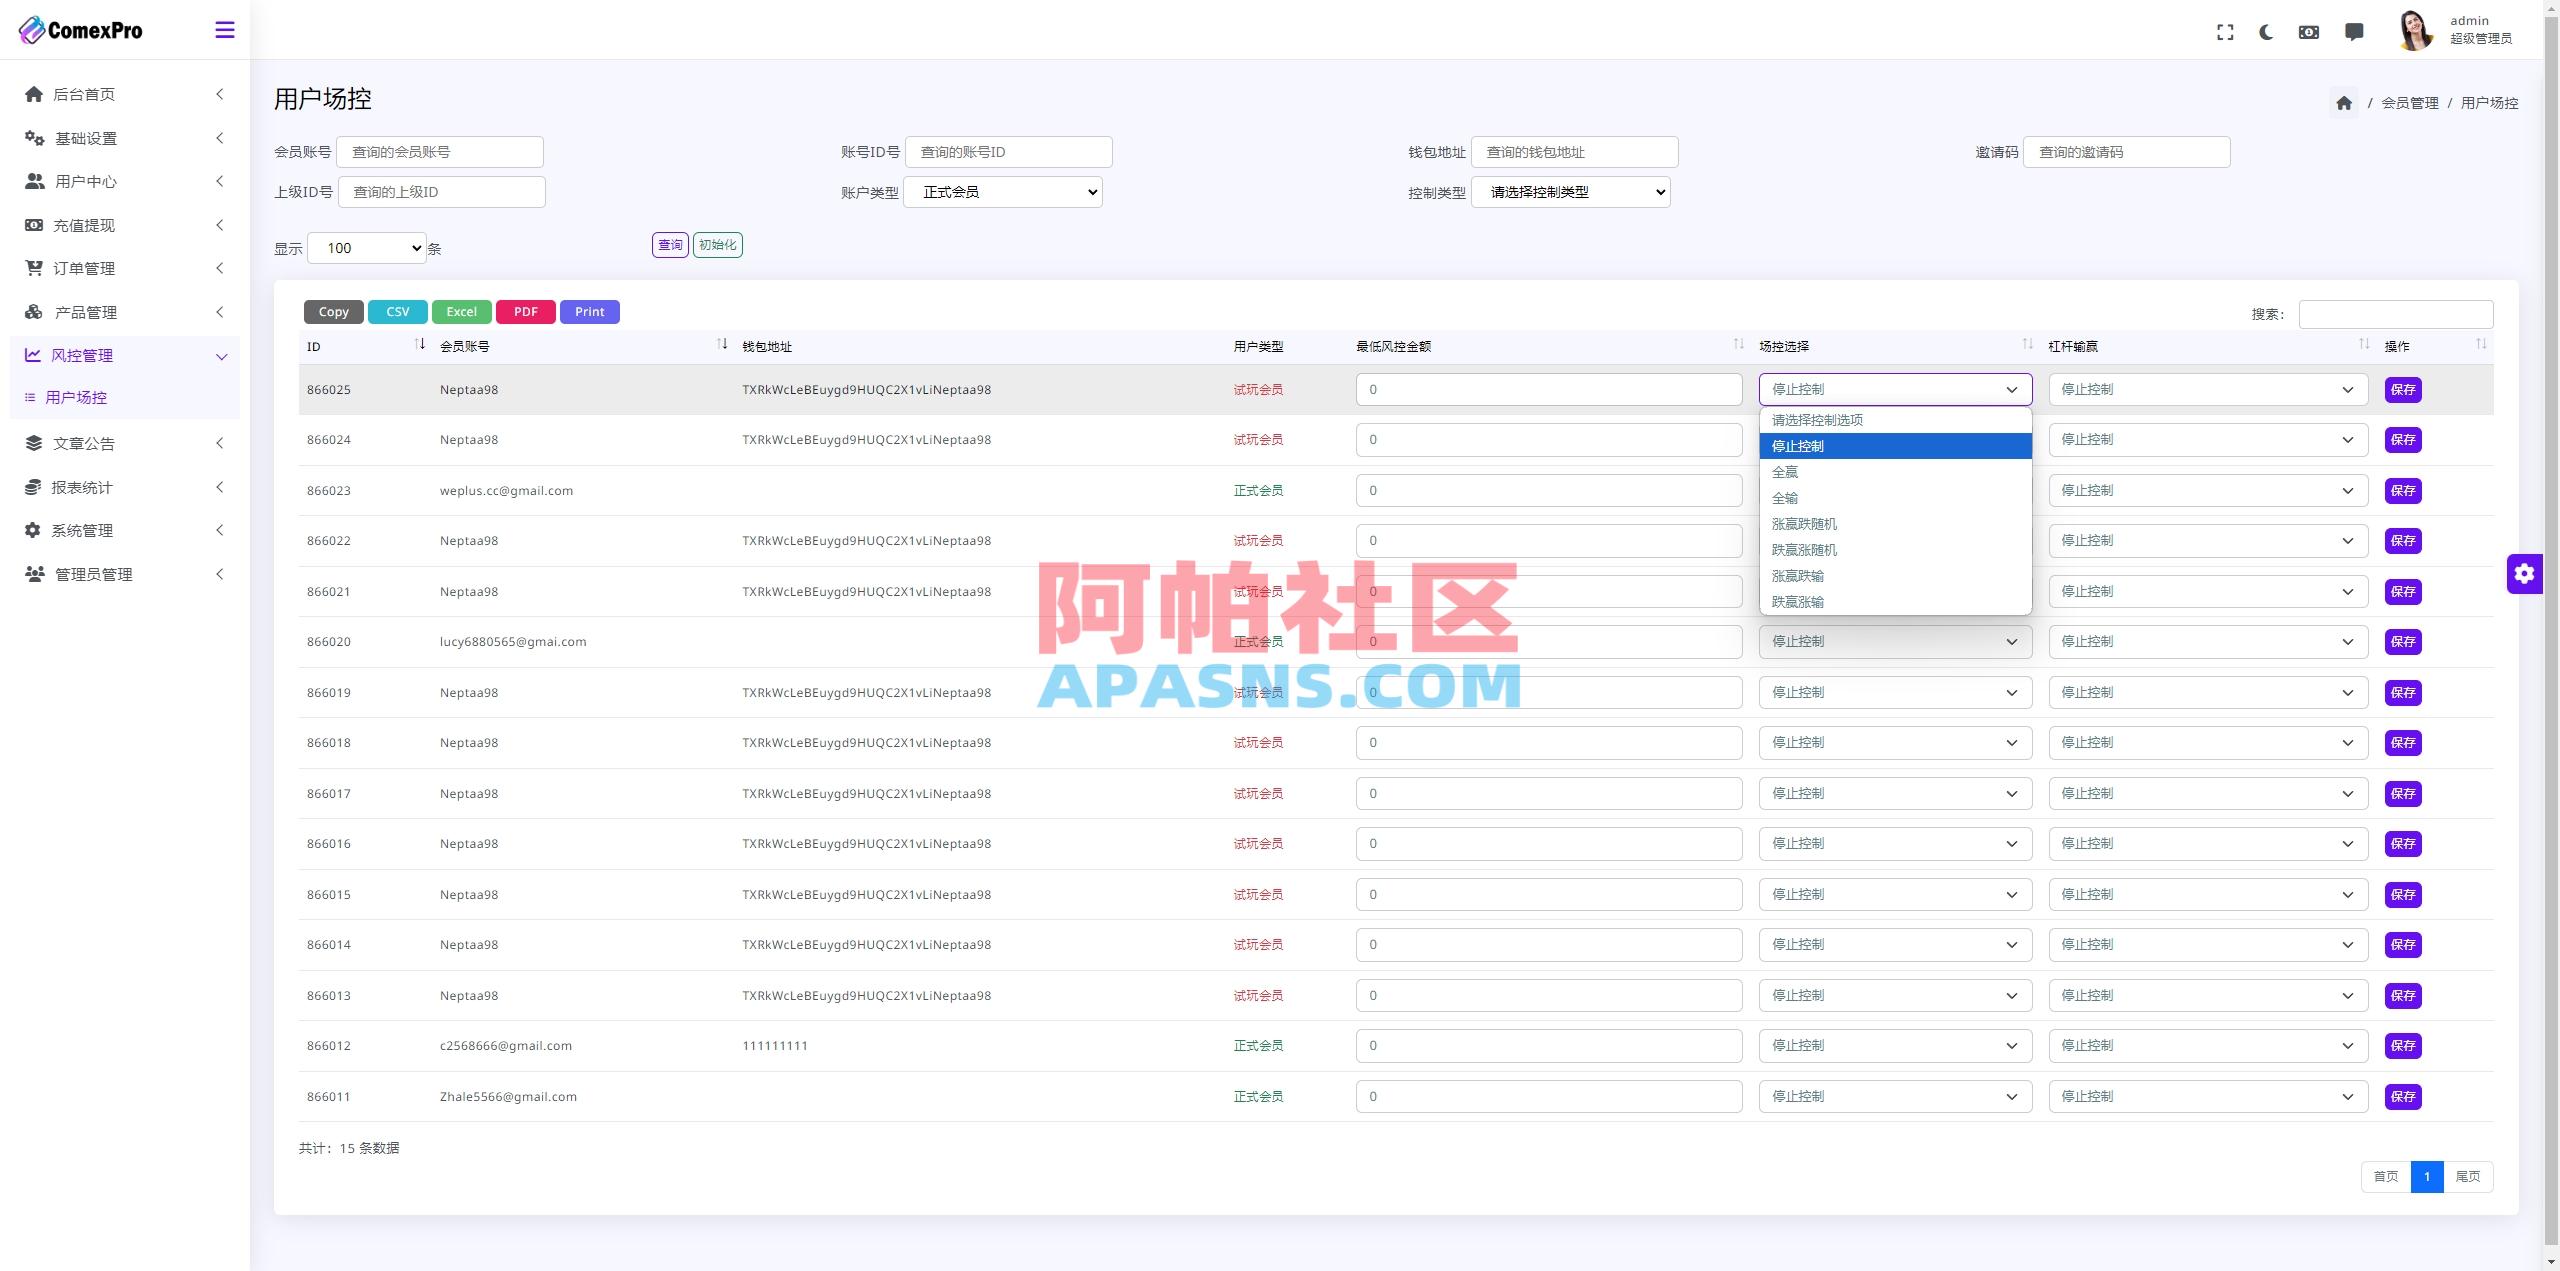The width and height of the screenshot is (2560, 1271).
Task: Expand 管理员管理 sidebar menu
Action: point(125,574)
